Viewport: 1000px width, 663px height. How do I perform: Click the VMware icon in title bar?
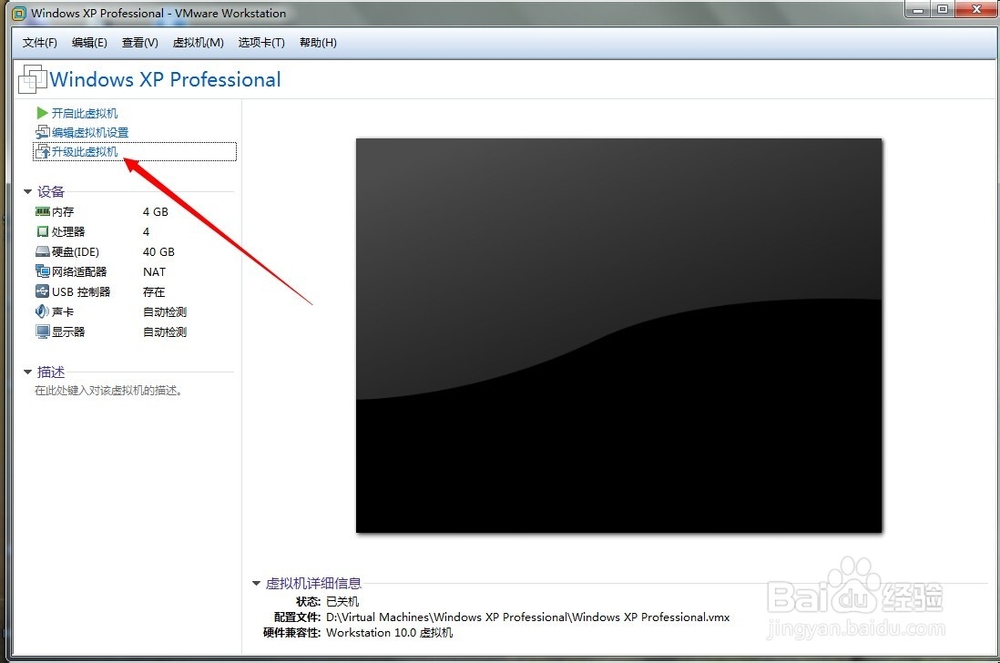pyautogui.click(x=19, y=13)
